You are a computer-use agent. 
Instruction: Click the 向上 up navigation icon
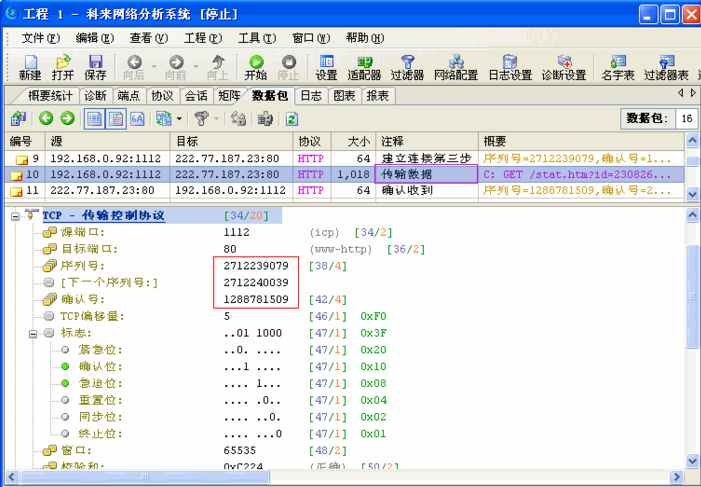pyautogui.click(x=218, y=68)
